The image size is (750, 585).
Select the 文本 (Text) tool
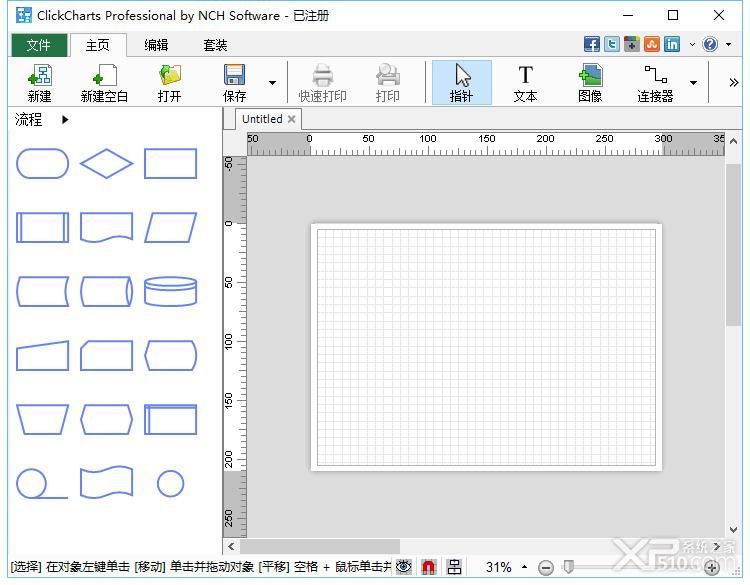point(526,83)
